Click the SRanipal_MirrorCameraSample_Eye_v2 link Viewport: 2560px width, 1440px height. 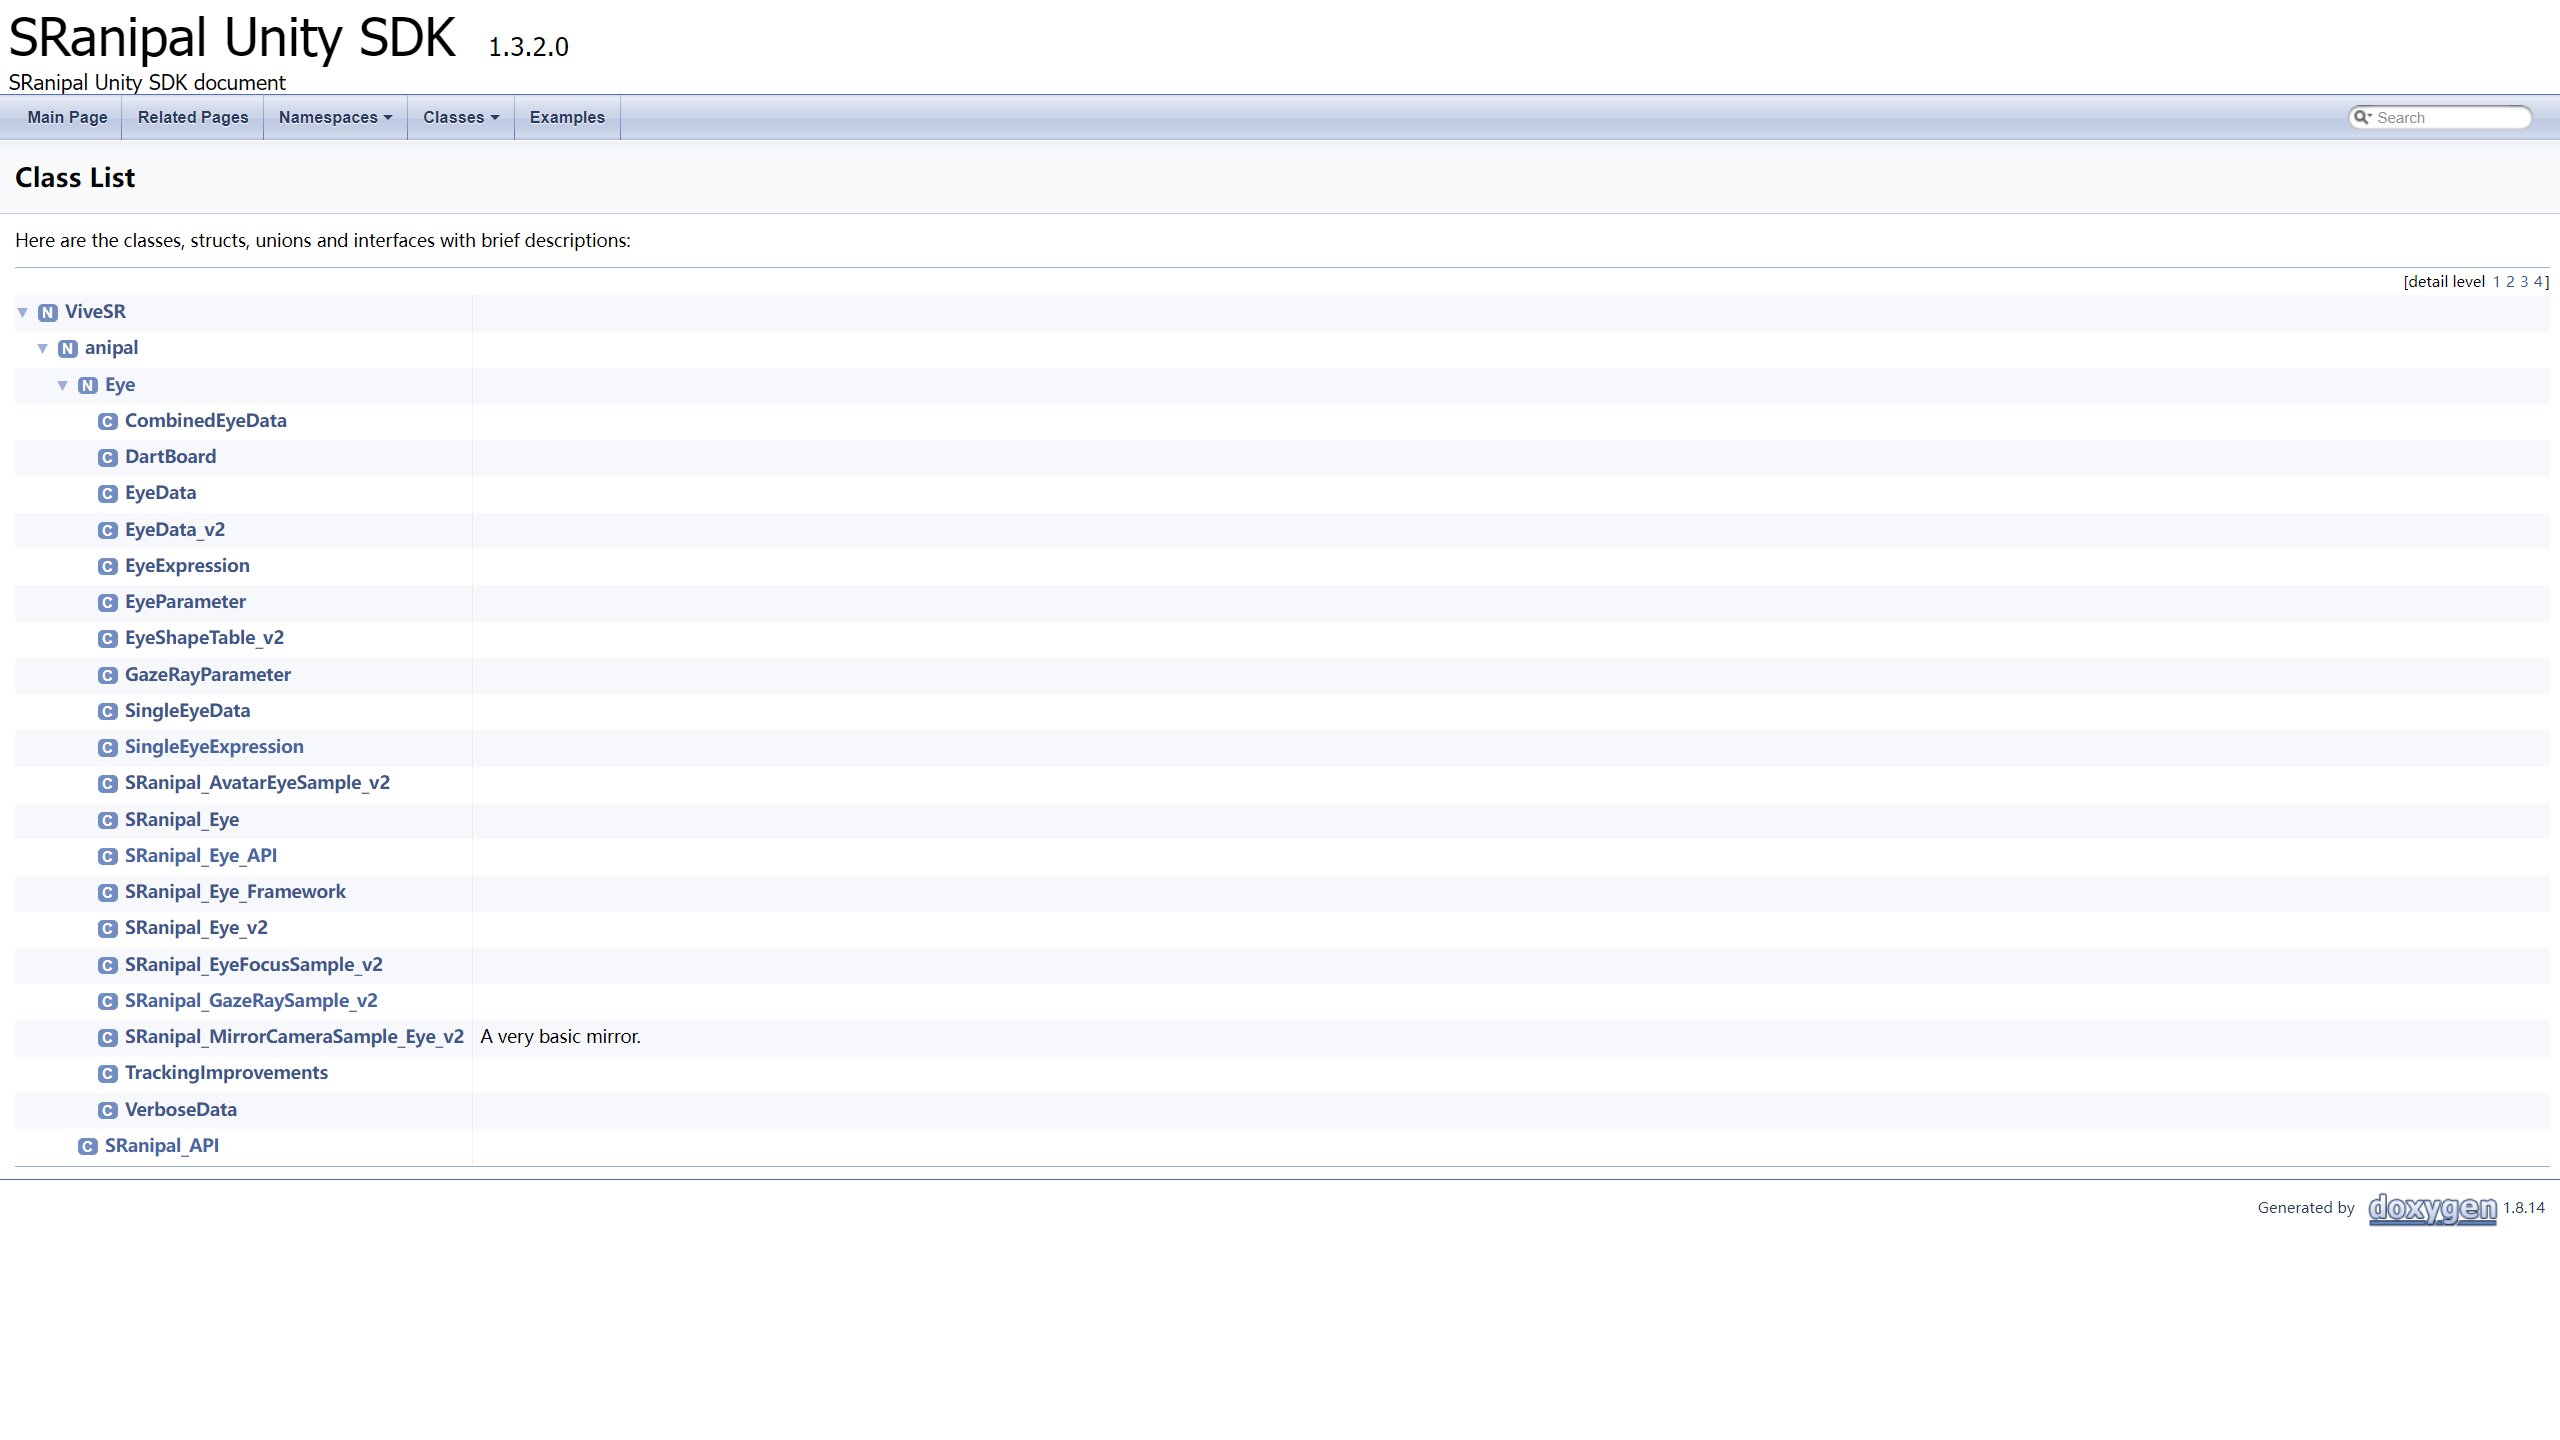pos(294,1036)
